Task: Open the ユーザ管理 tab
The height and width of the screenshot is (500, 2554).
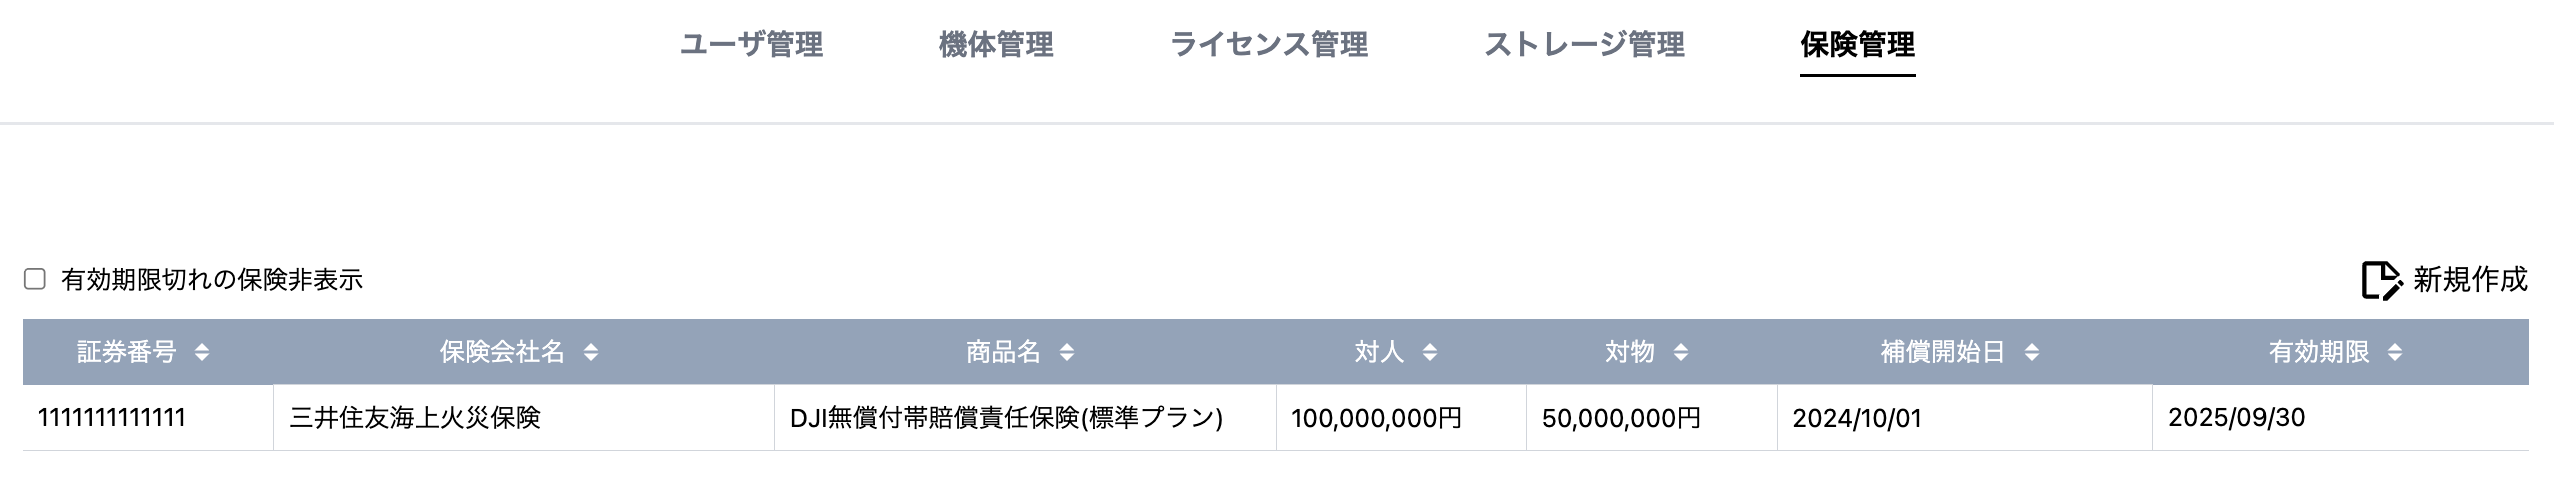Action: coord(751,45)
